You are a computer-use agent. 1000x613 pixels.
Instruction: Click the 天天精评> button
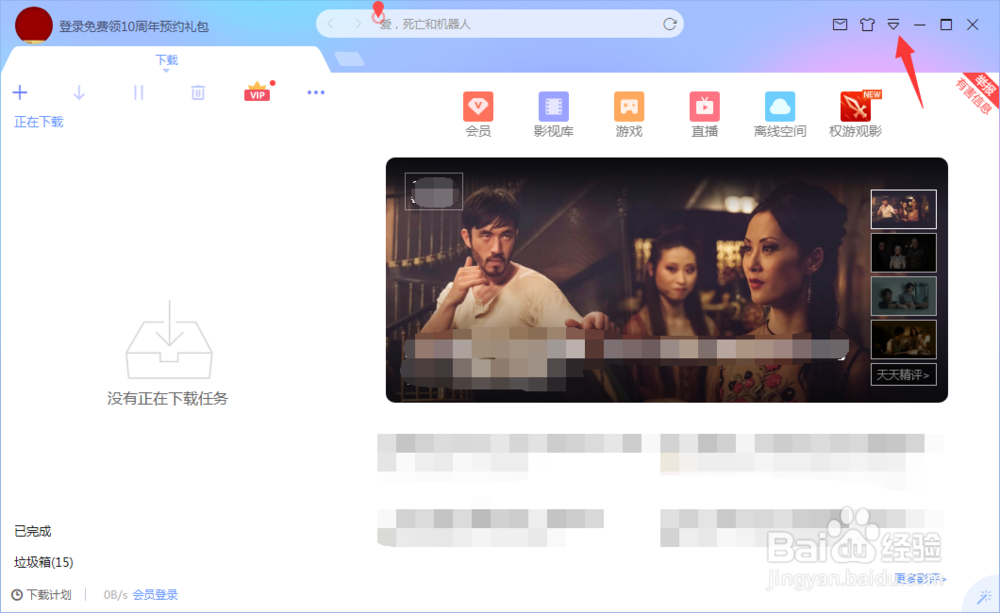904,374
